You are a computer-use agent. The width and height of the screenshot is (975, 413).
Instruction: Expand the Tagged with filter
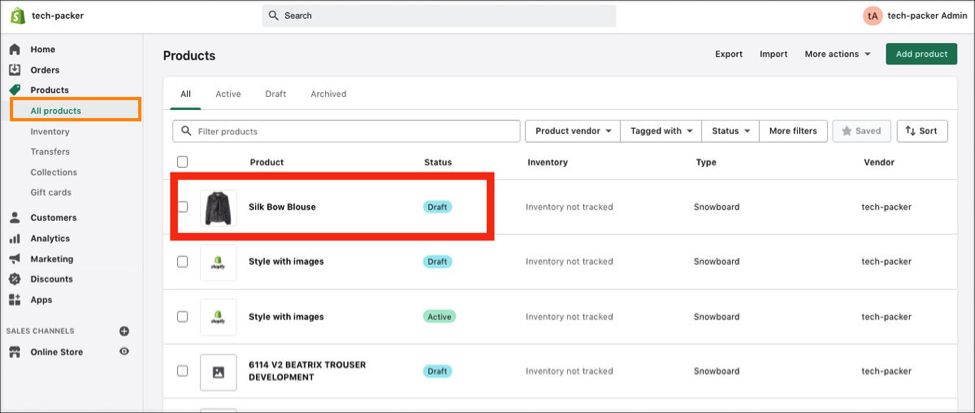pos(661,131)
